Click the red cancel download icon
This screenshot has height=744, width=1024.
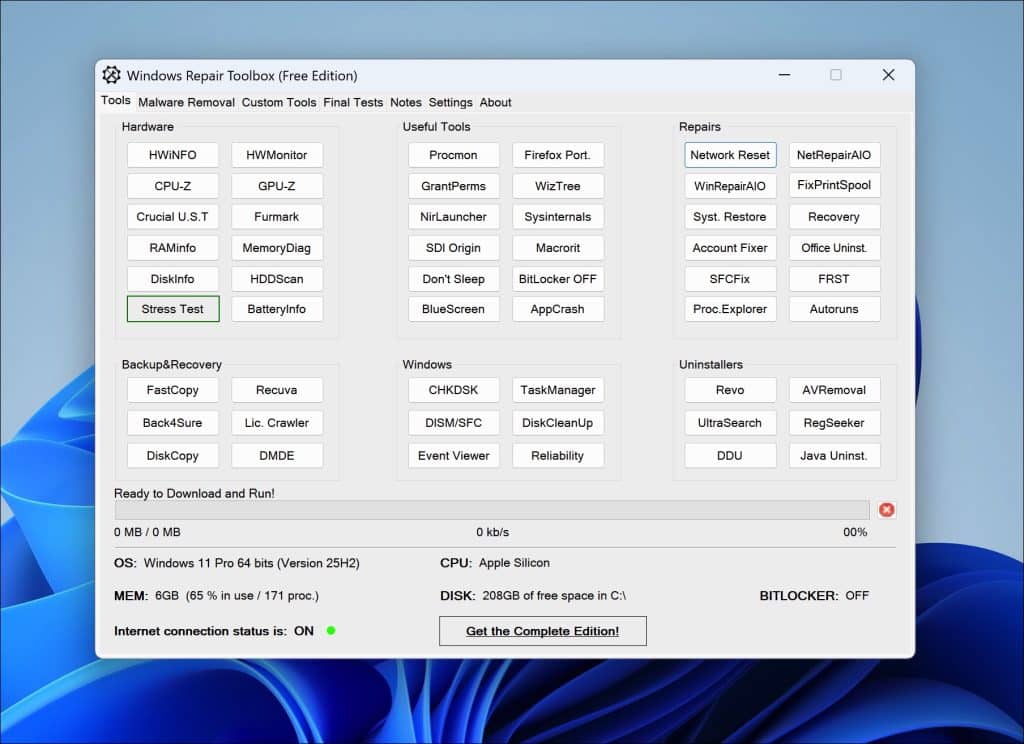pos(886,510)
